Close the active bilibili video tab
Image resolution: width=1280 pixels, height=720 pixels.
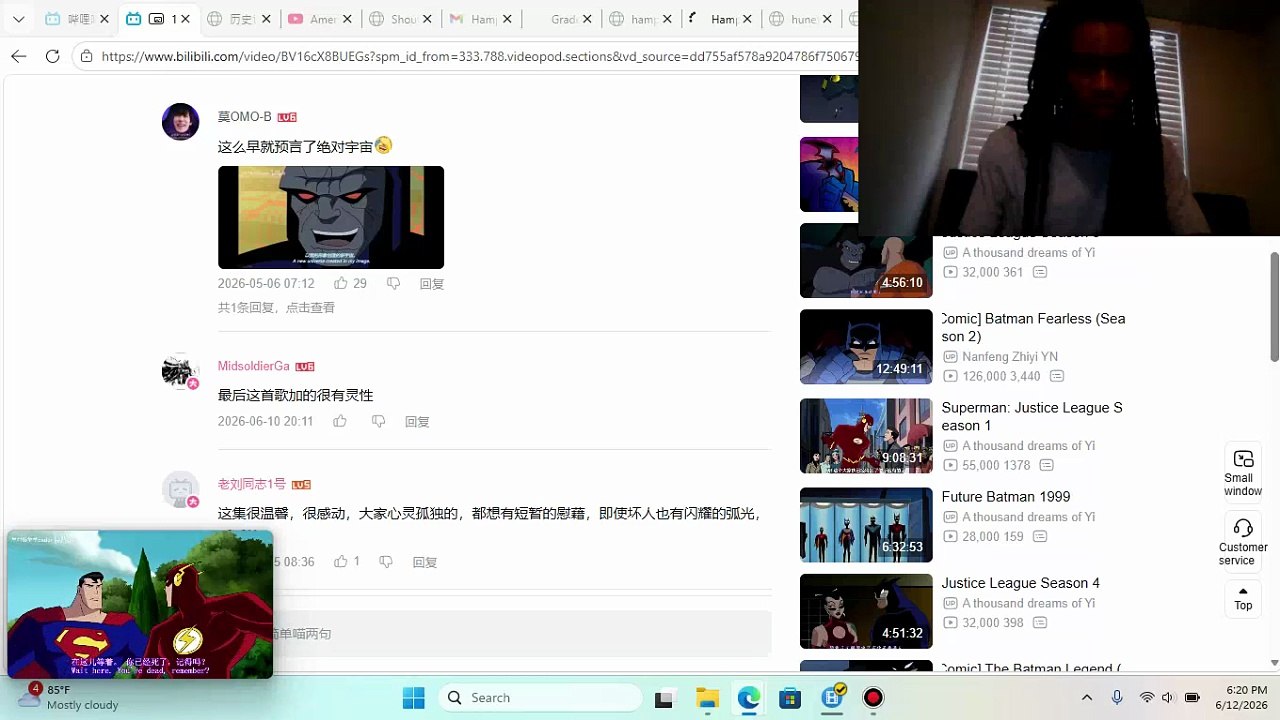185,19
